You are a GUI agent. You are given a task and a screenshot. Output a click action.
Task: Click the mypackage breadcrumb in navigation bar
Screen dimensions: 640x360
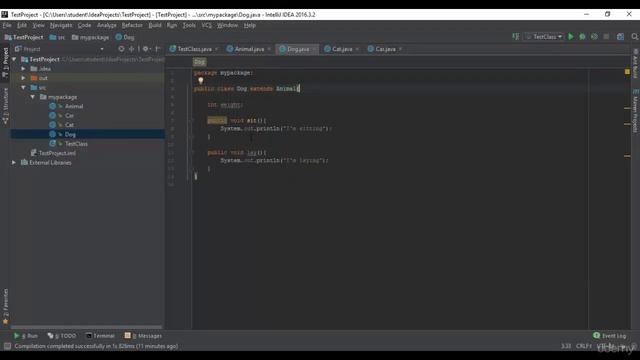click(91, 37)
